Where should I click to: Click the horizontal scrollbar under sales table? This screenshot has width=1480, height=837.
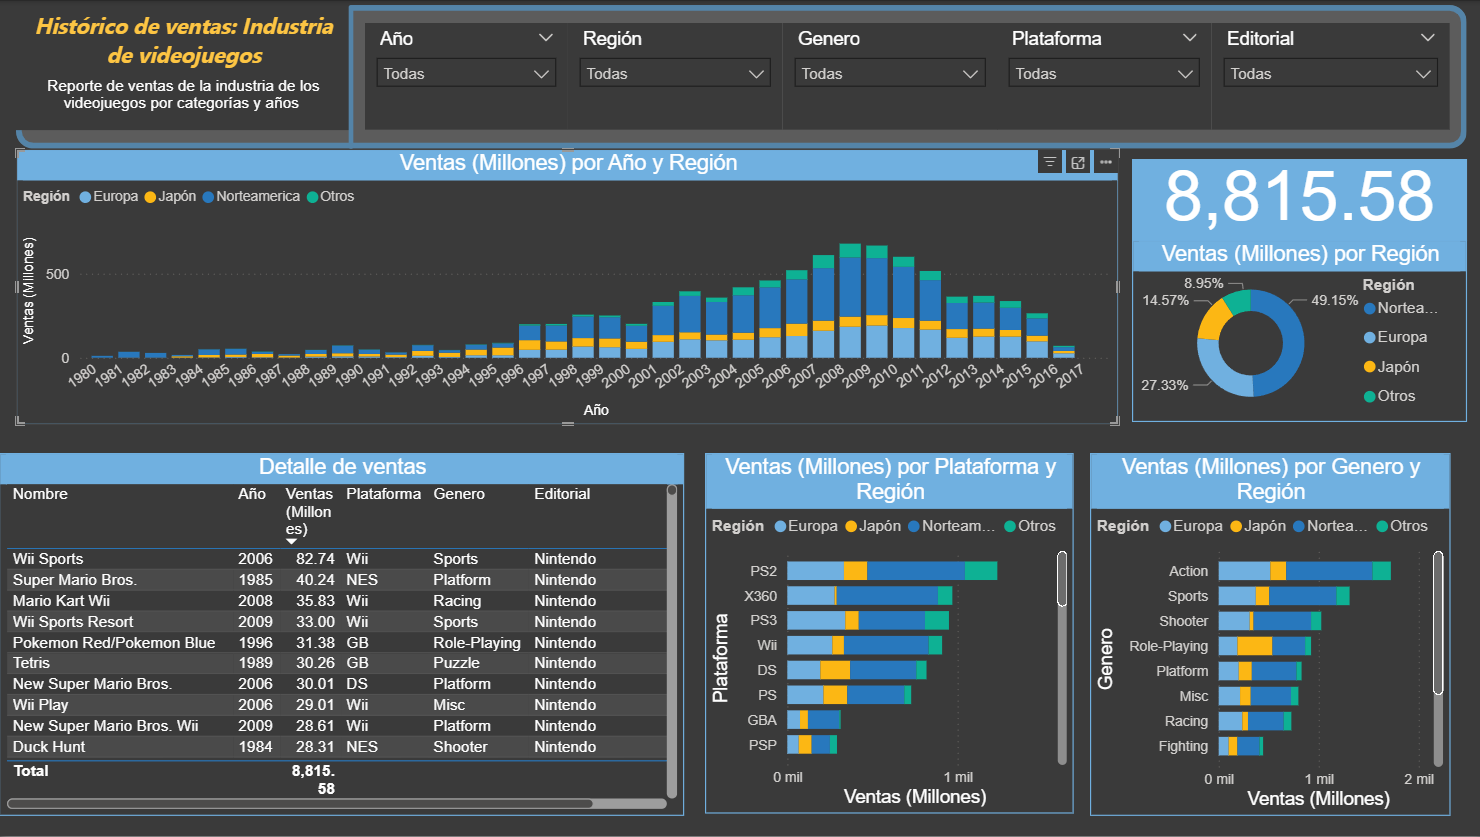pyautogui.click(x=300, y=803)
